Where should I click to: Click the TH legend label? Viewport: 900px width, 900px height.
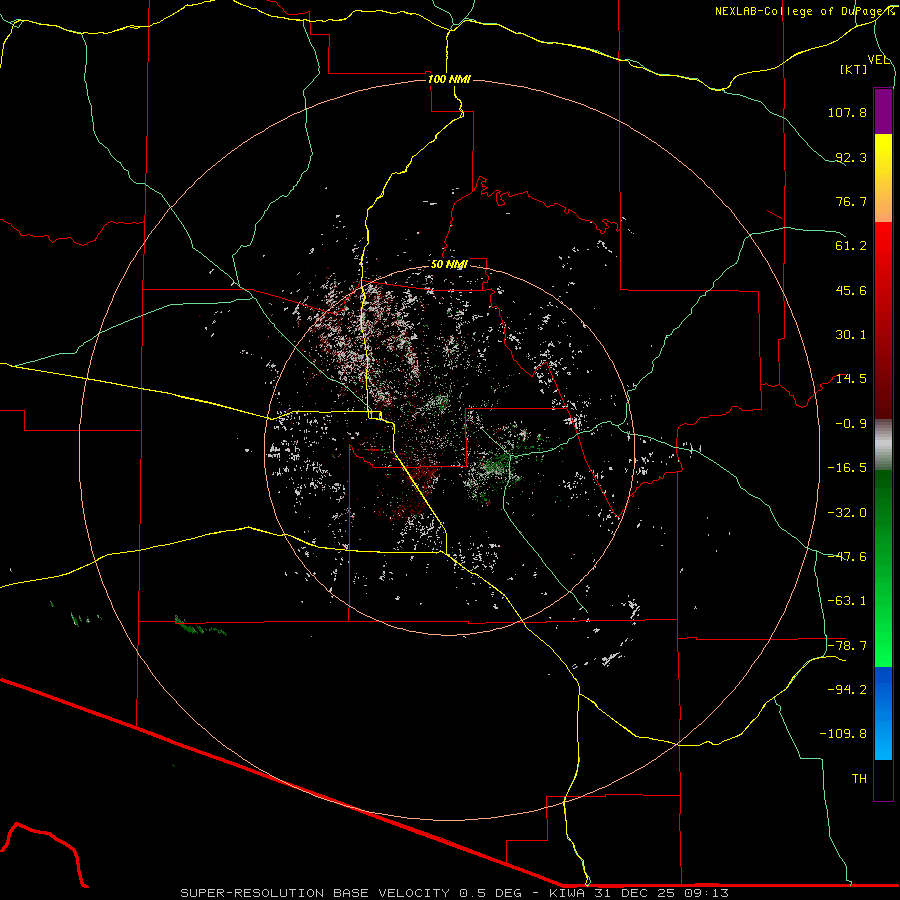point(859,779)
